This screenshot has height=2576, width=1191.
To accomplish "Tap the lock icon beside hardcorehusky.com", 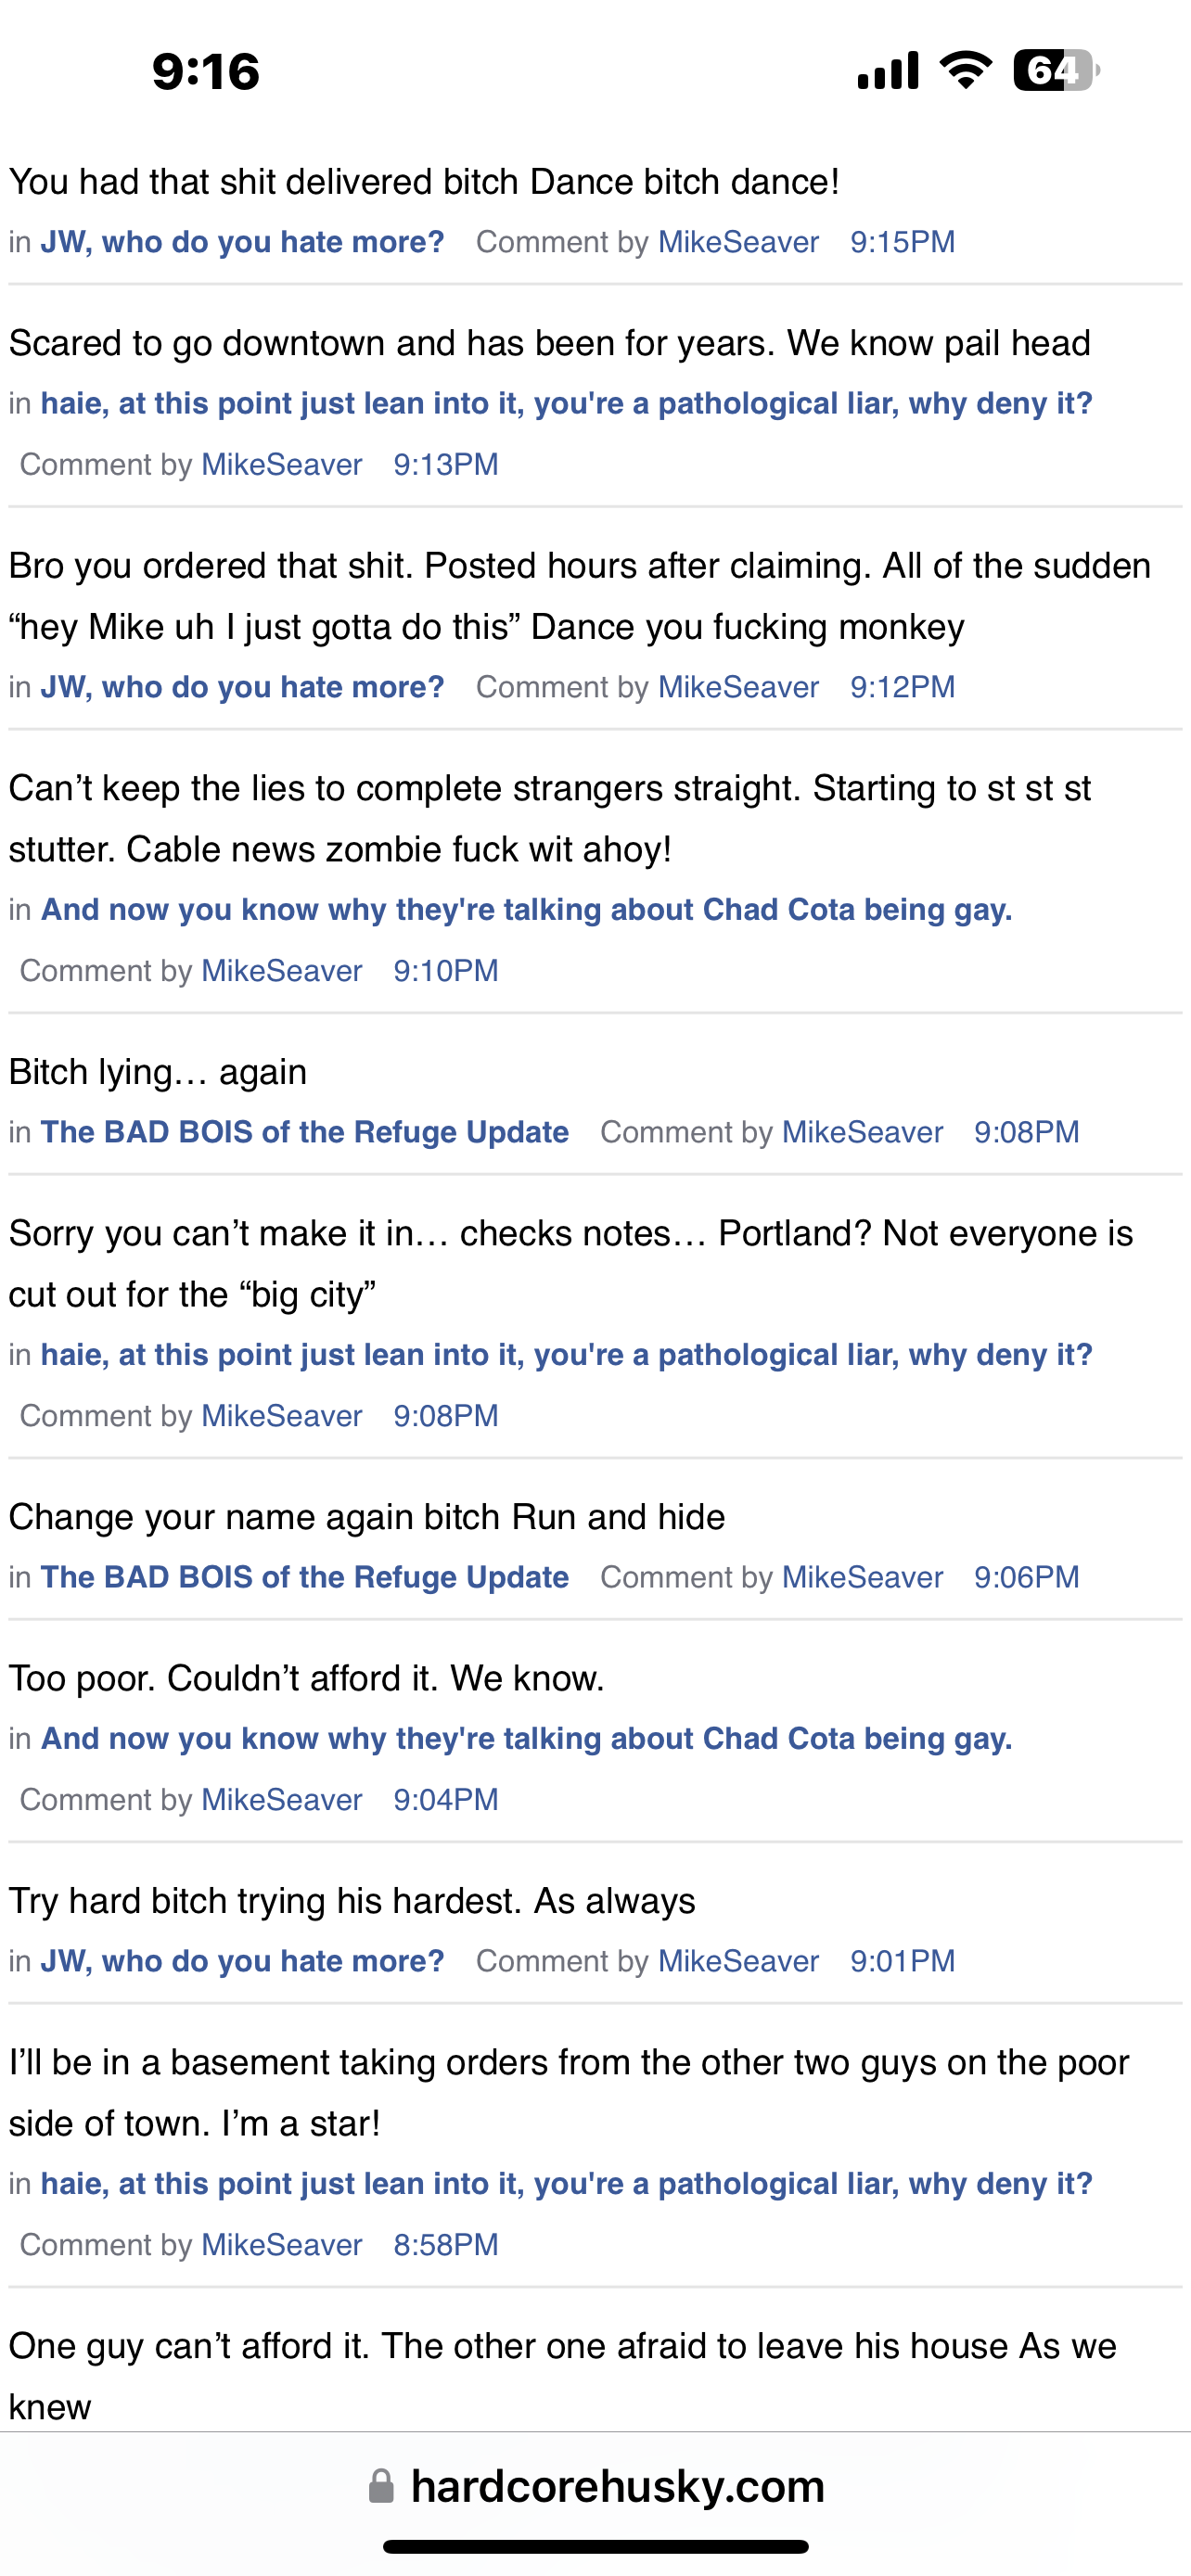I will (381, 2486).
